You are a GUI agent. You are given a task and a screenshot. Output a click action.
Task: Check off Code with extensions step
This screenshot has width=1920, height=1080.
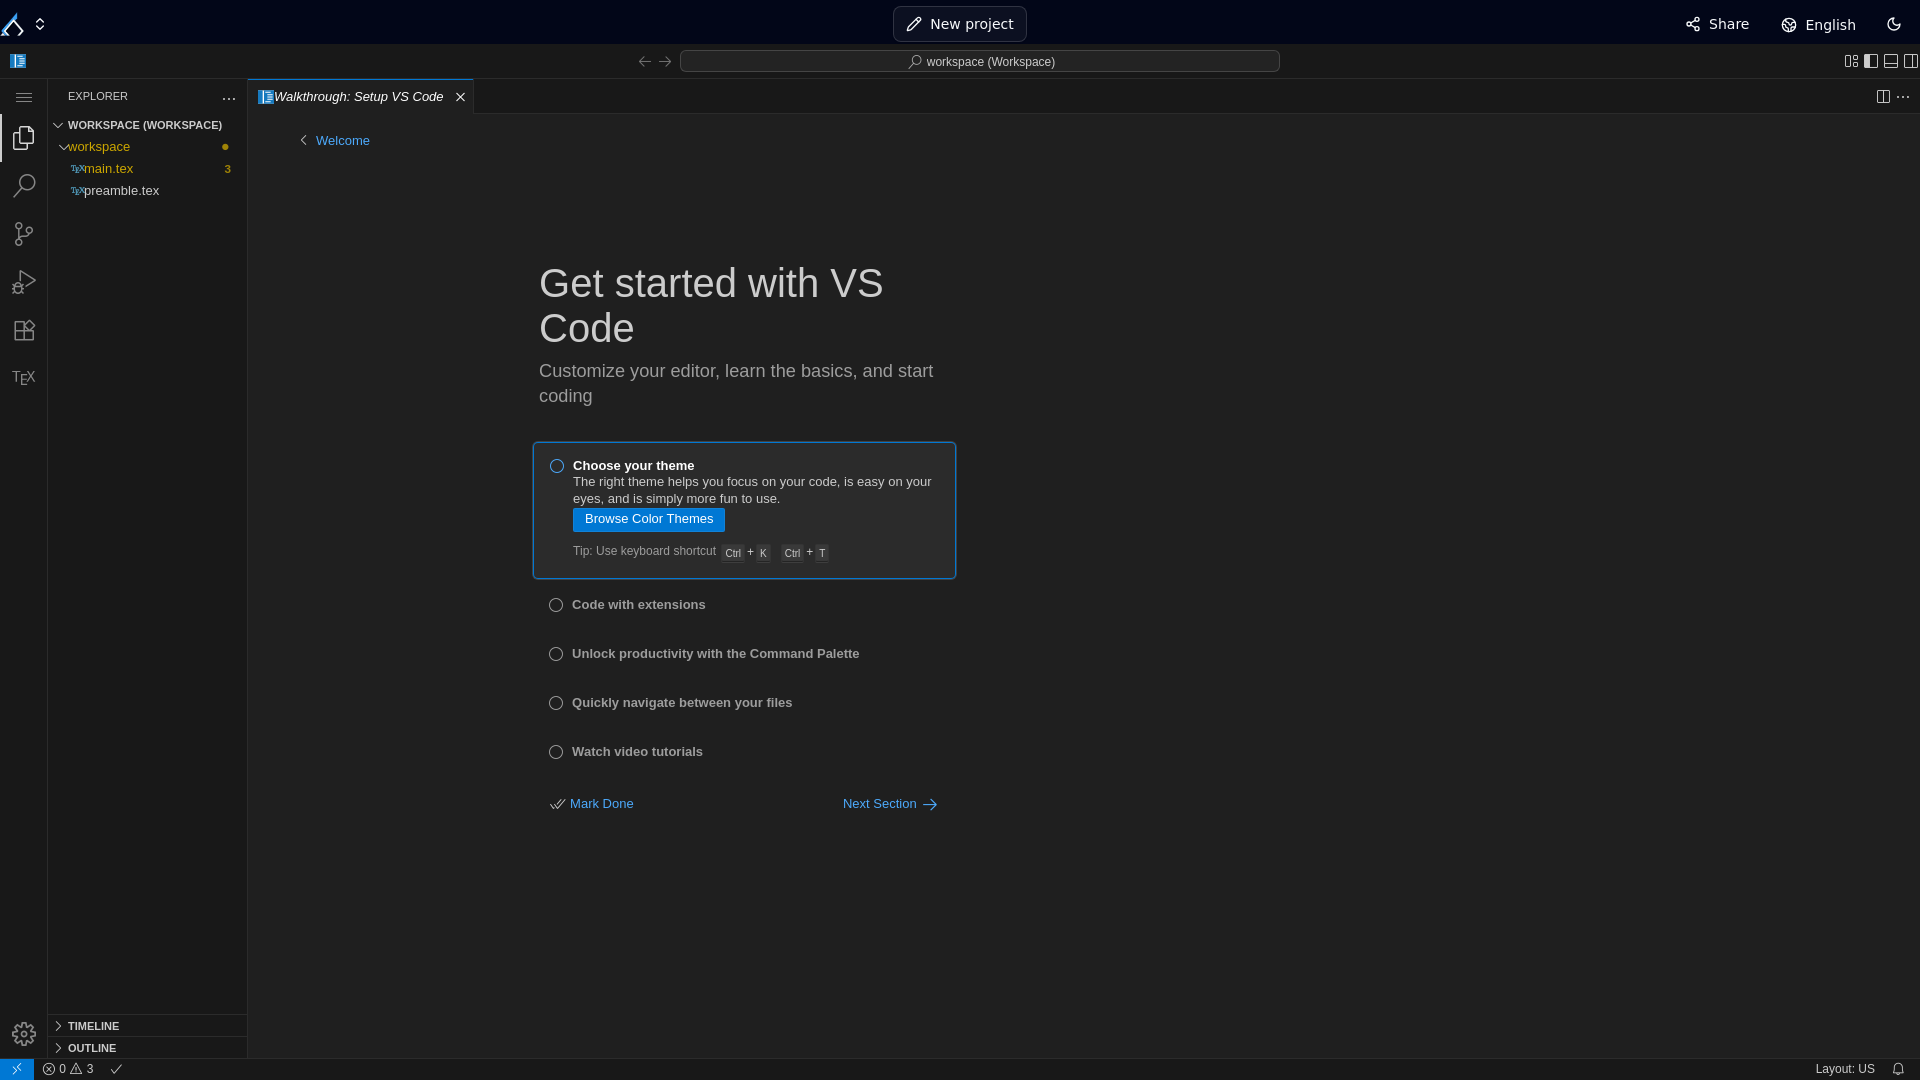coord(556,605)
